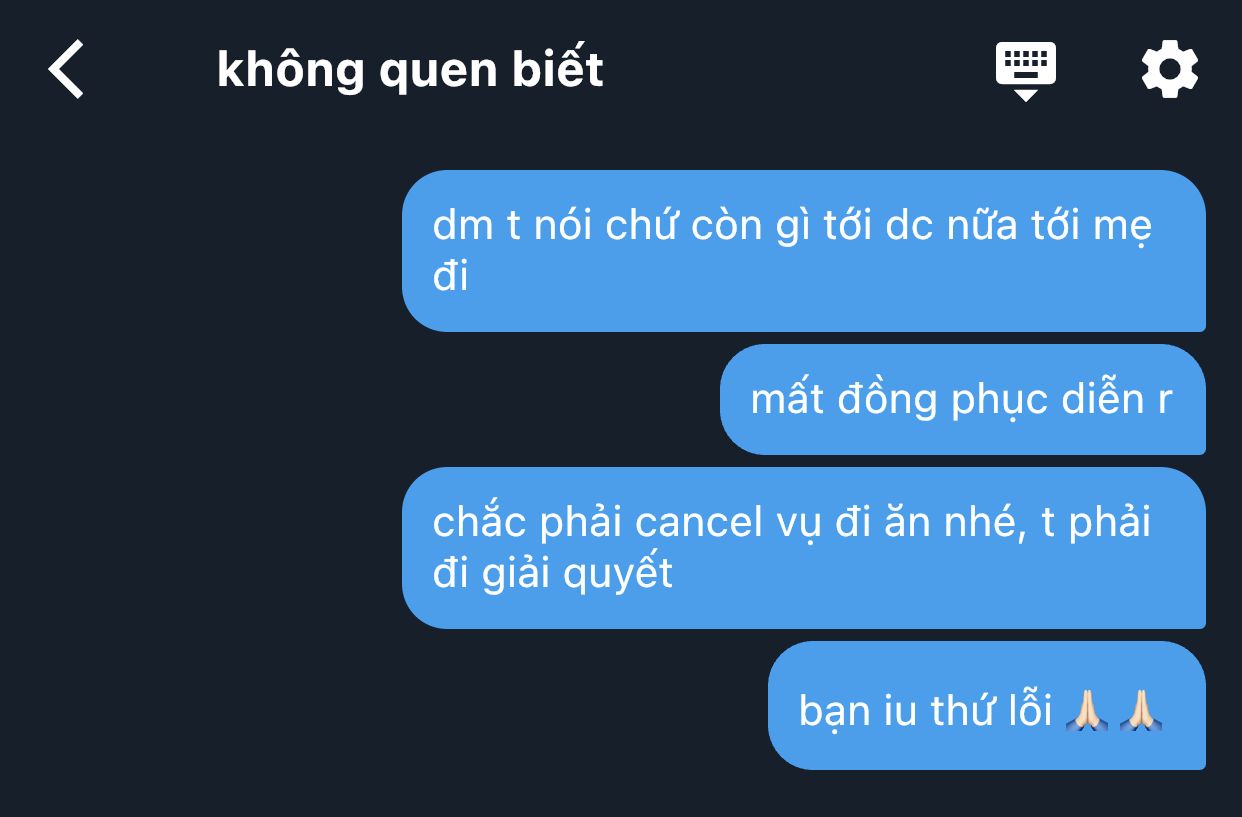Tap the first praying hands emoji
The width and height of the screenshot is (1242, 817).
(x=1086, y=710)
